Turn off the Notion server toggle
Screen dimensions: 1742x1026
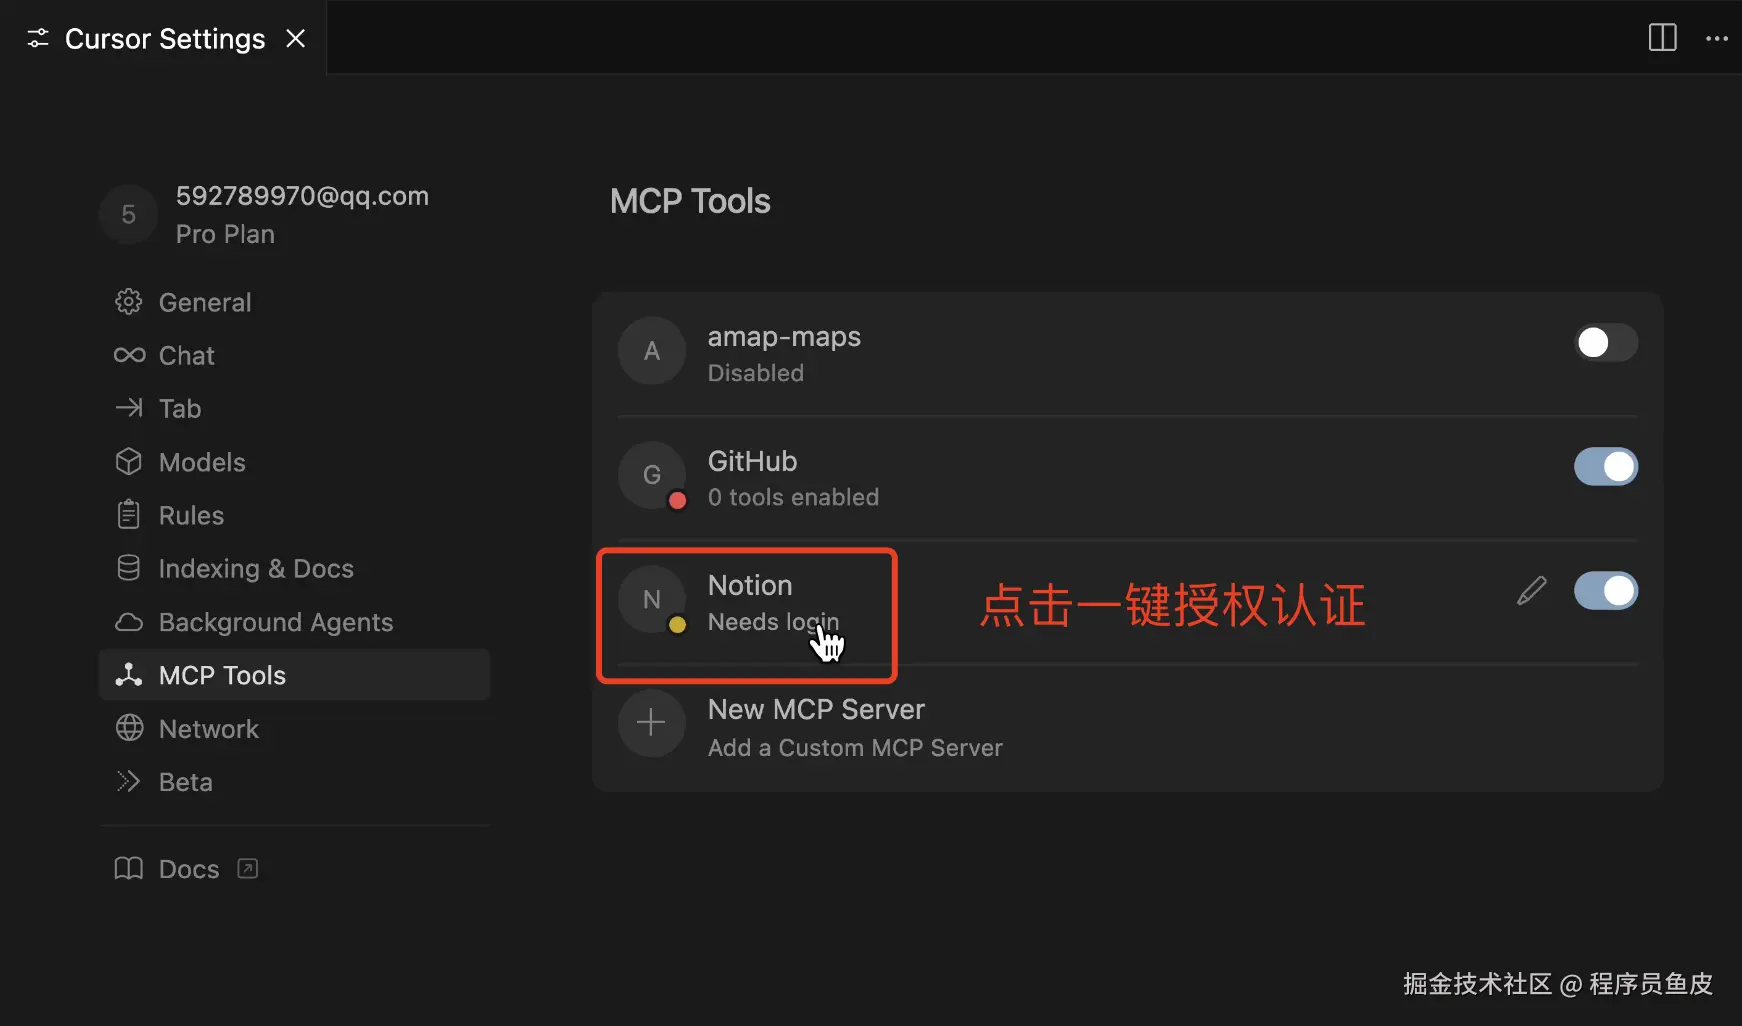(1606, 590)
